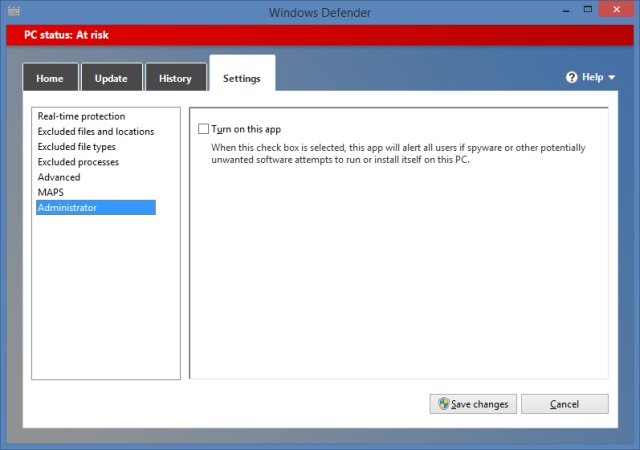This screenshot has width=640, height=450.
Task: Enable the 'Turn on this app' checkbox
Action: (204, 129)
